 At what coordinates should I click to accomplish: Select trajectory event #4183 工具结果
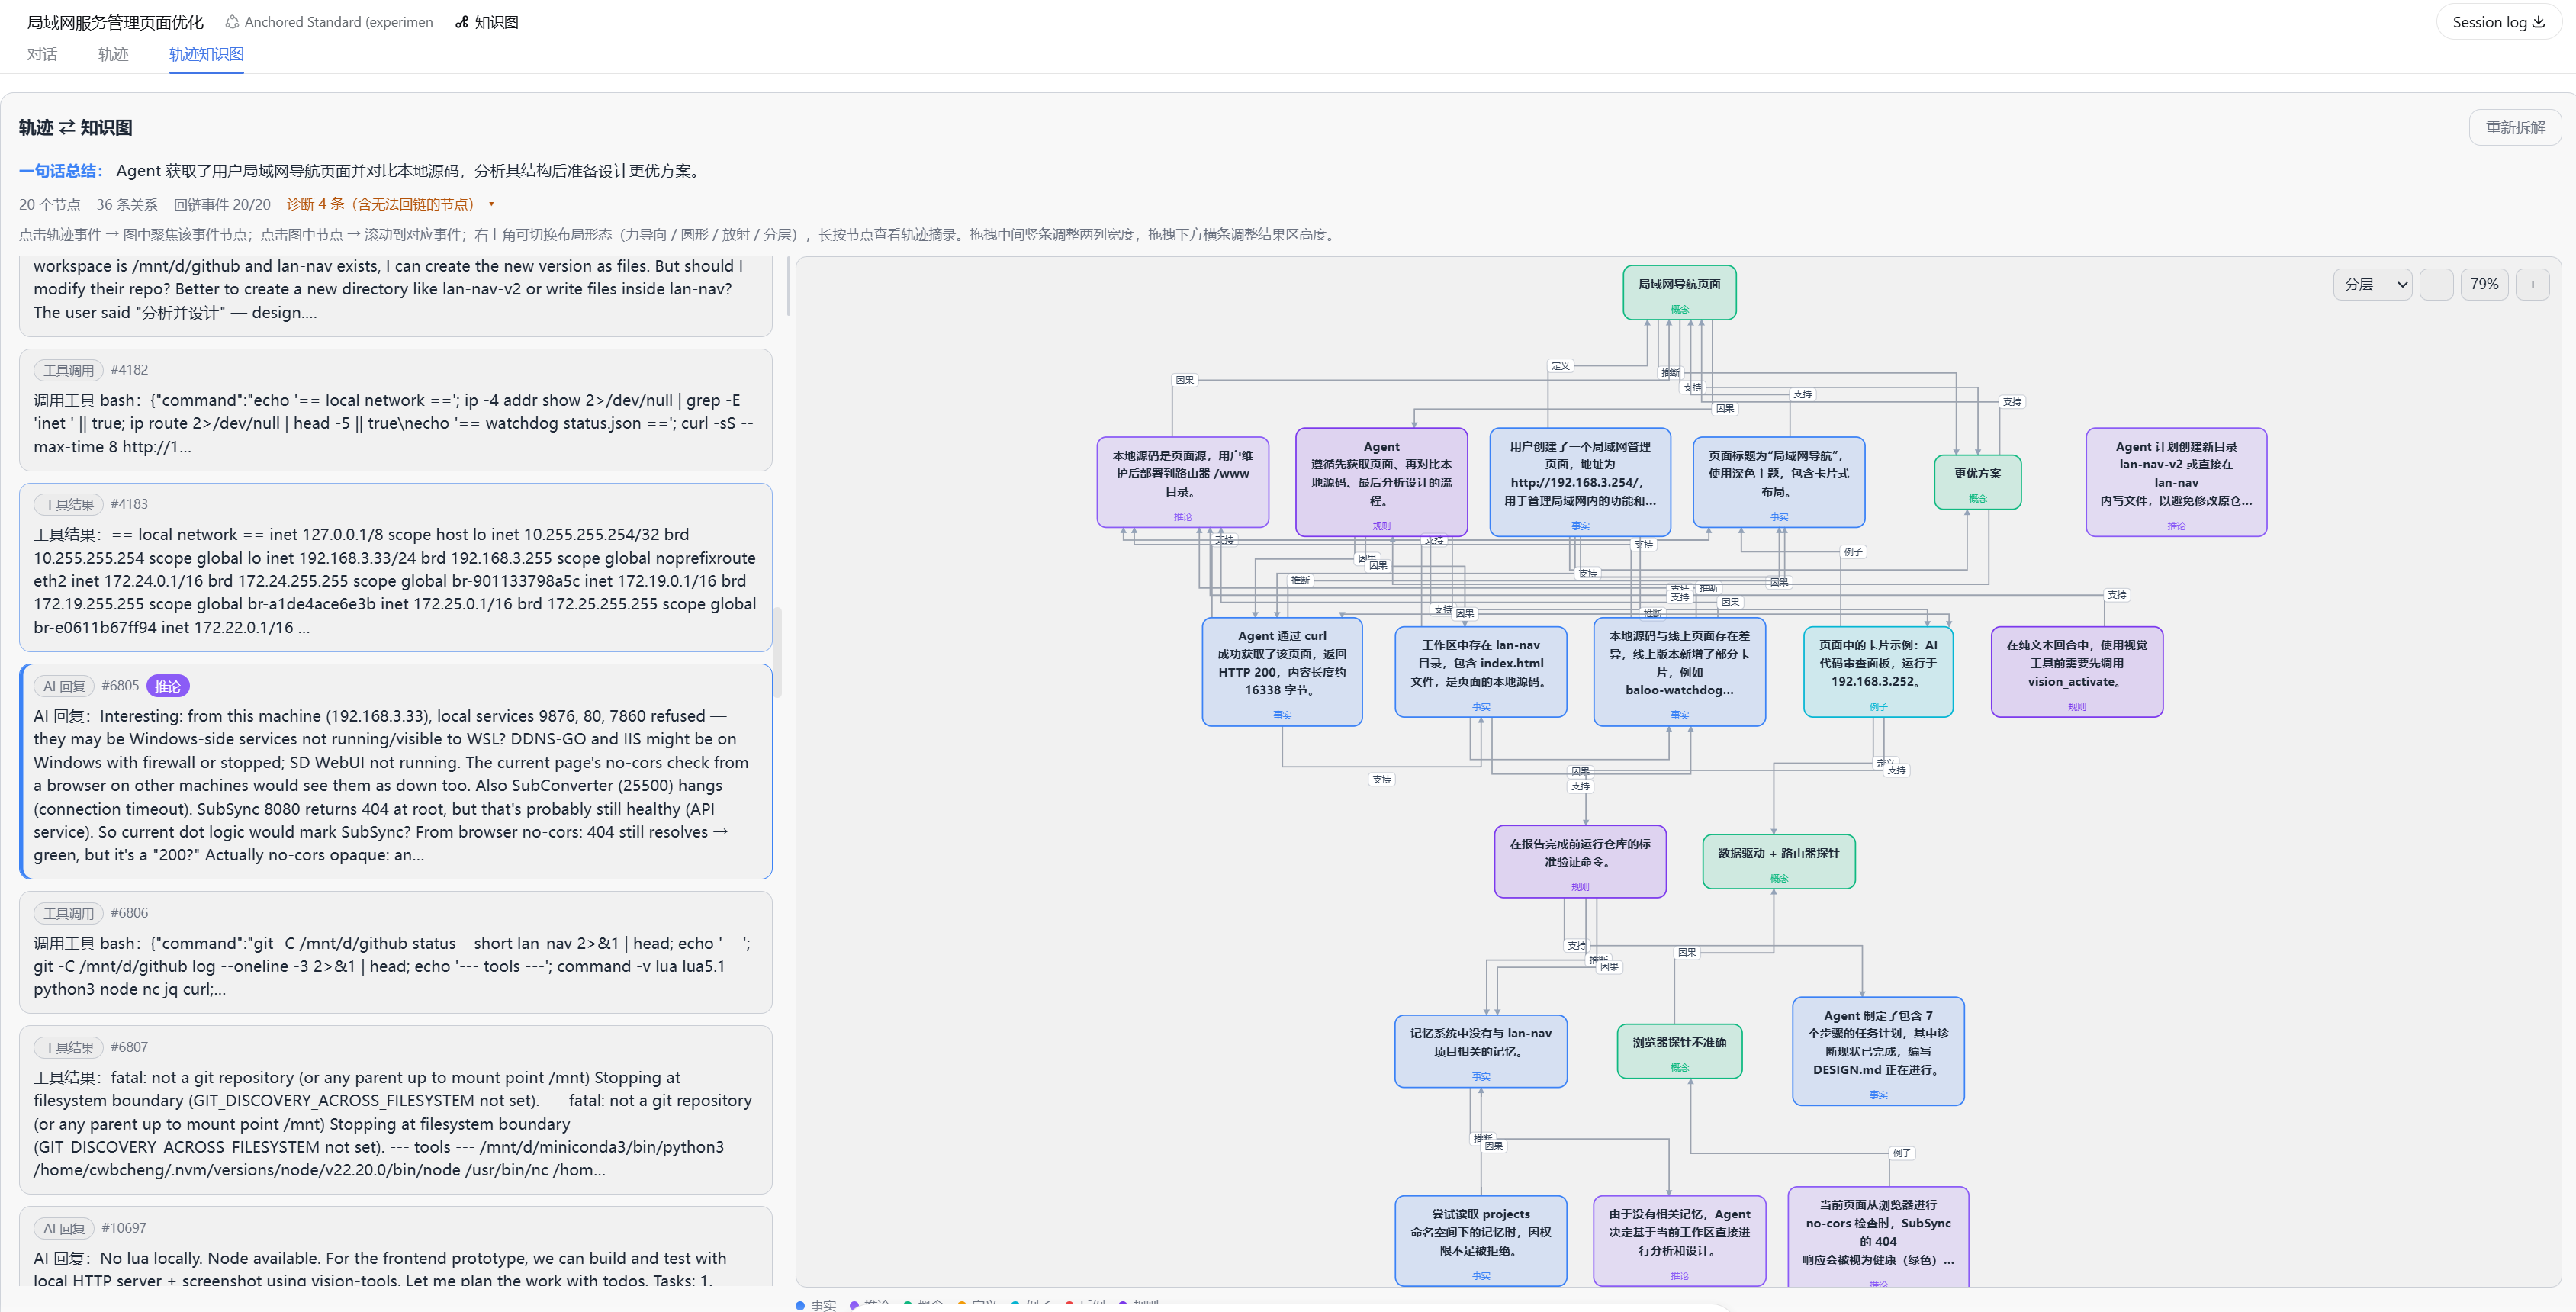point(395,567)
